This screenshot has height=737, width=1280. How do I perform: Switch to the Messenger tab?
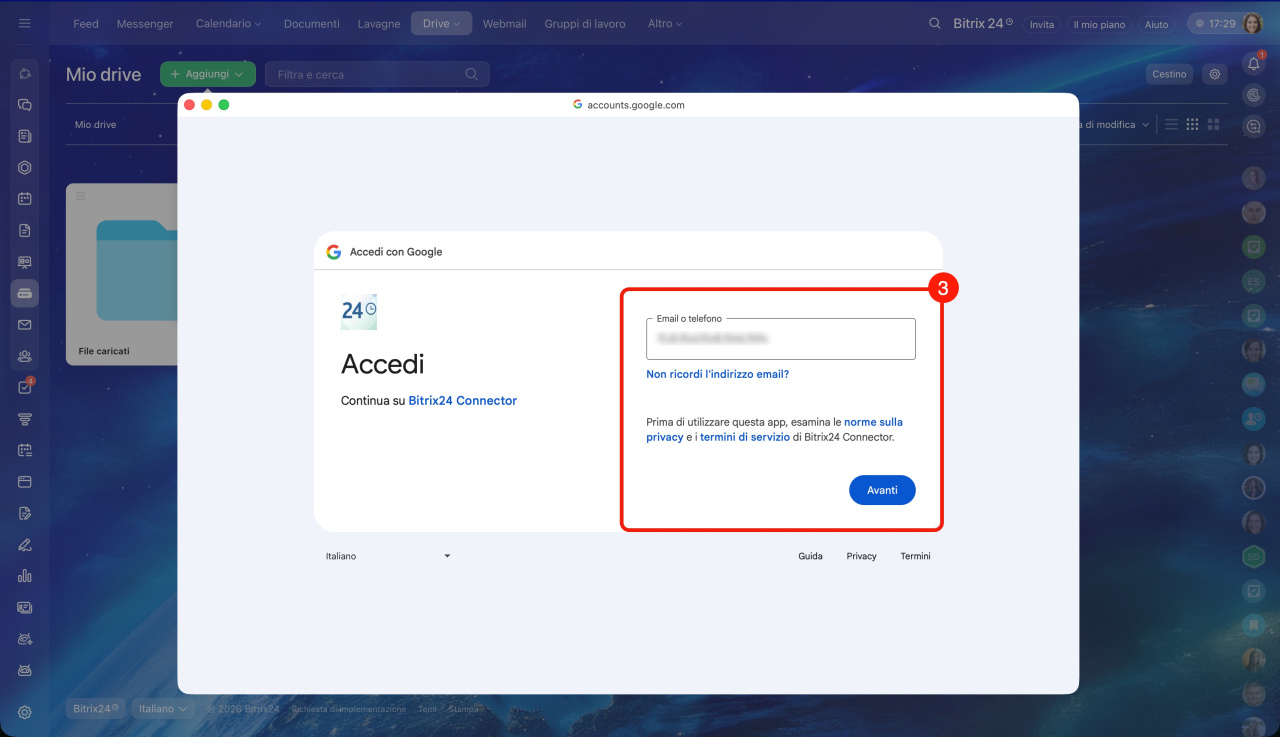tap(145, 23)
